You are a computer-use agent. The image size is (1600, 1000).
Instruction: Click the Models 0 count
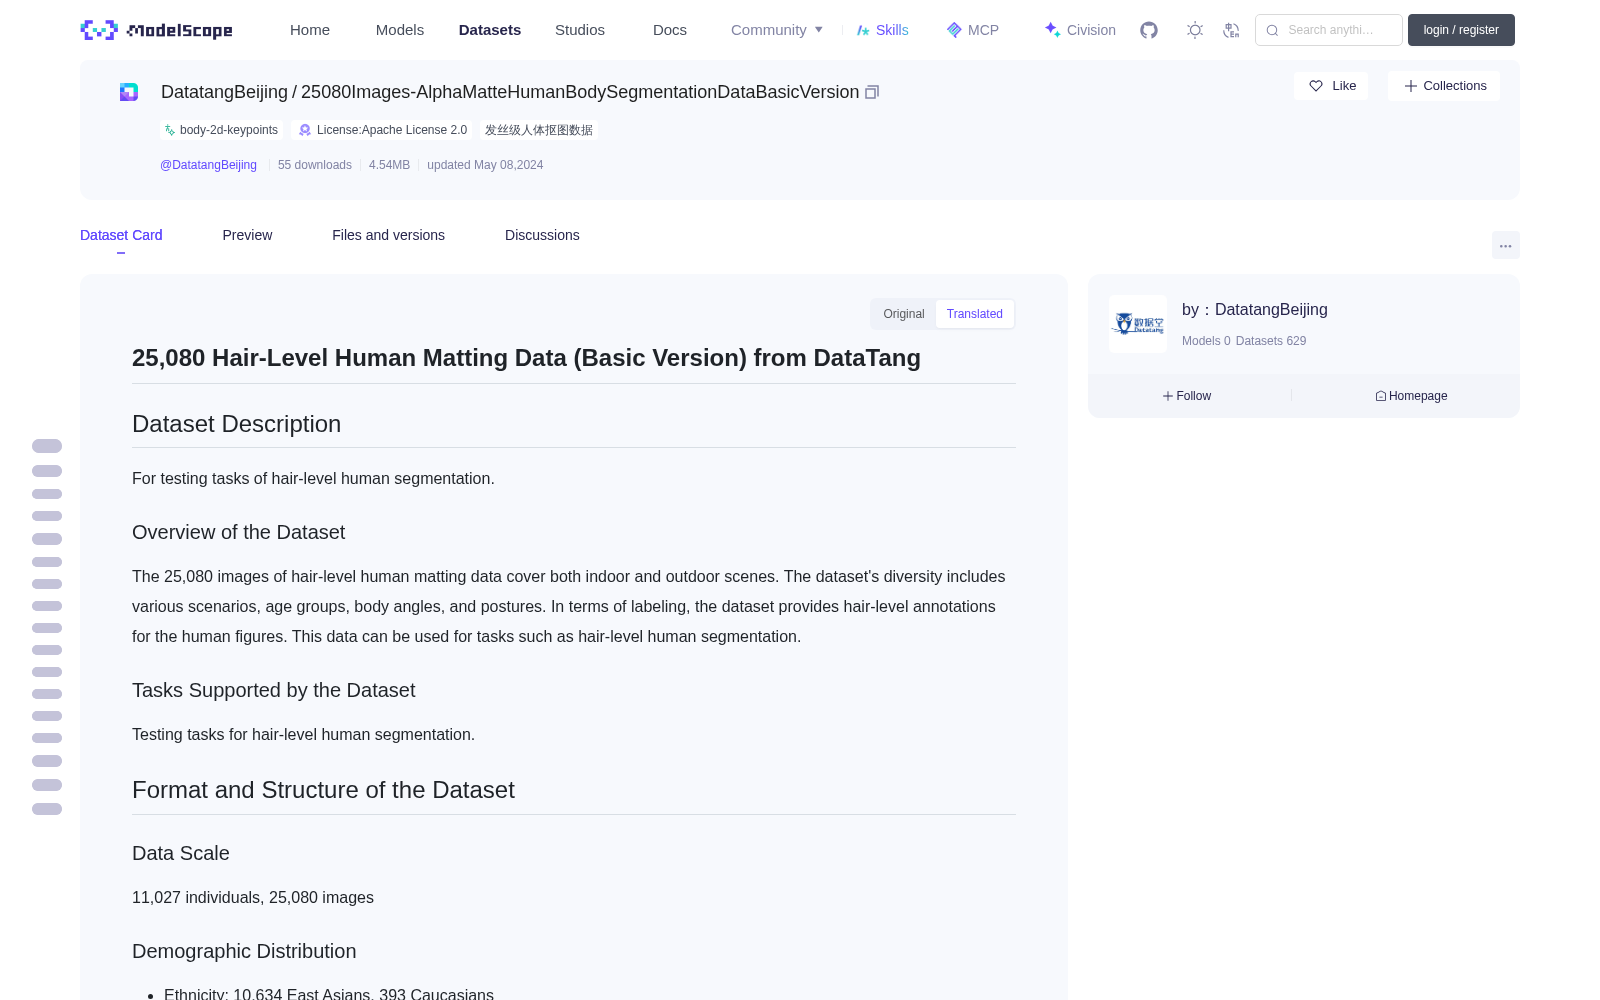pos(1206,341)
